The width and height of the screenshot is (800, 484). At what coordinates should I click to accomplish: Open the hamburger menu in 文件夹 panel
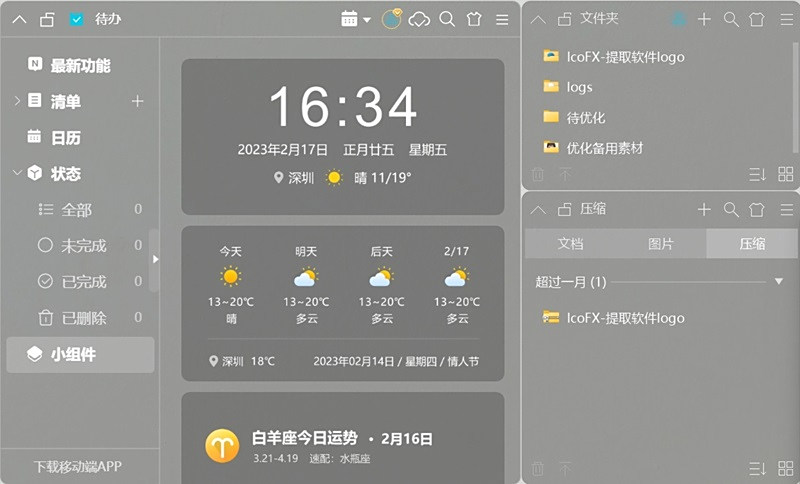tap(786, 19)
